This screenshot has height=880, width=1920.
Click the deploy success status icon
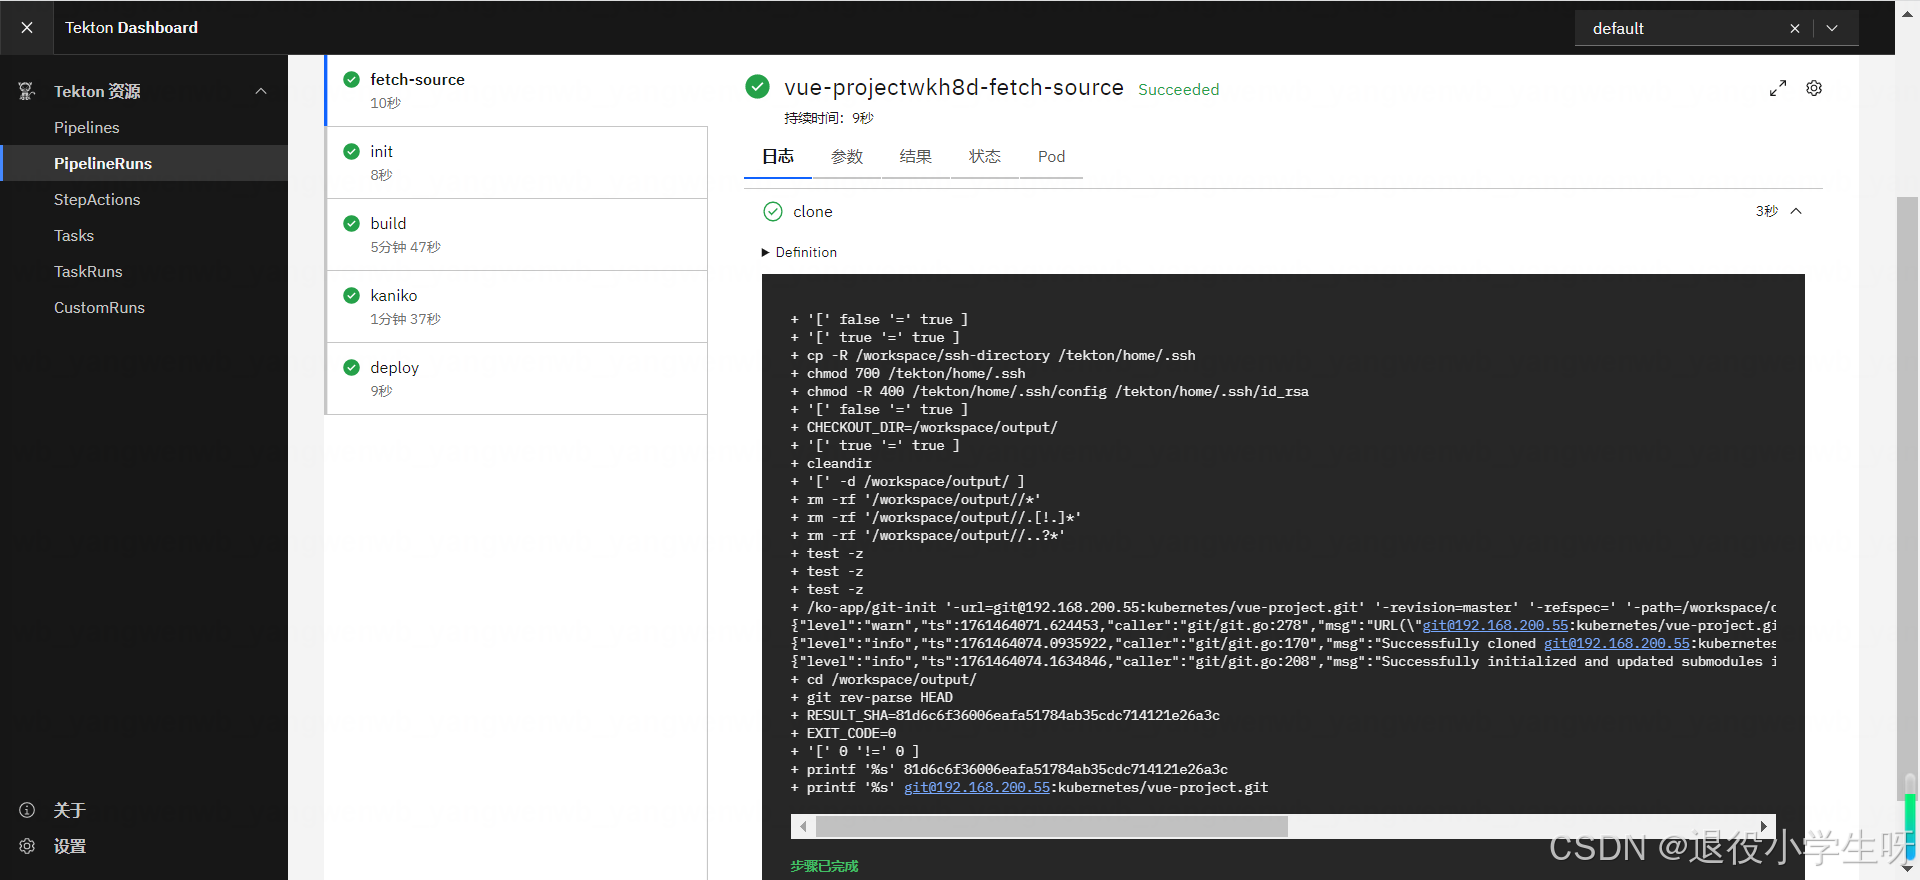click(x=351, y=367)
